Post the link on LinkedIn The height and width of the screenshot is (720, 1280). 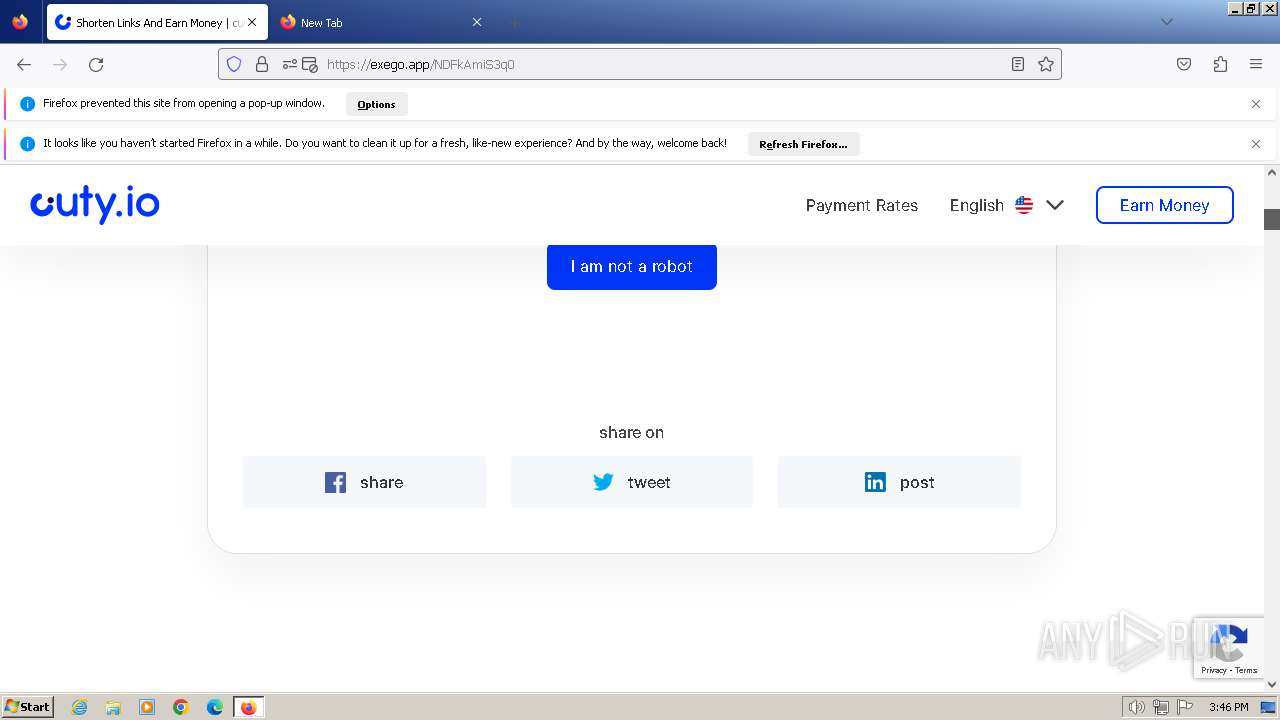(899, 482)
